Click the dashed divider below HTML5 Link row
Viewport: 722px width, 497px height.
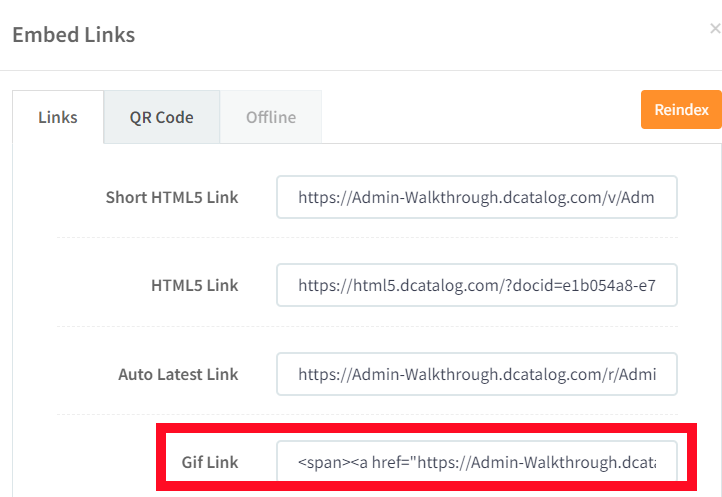click(x=367, y=326)
